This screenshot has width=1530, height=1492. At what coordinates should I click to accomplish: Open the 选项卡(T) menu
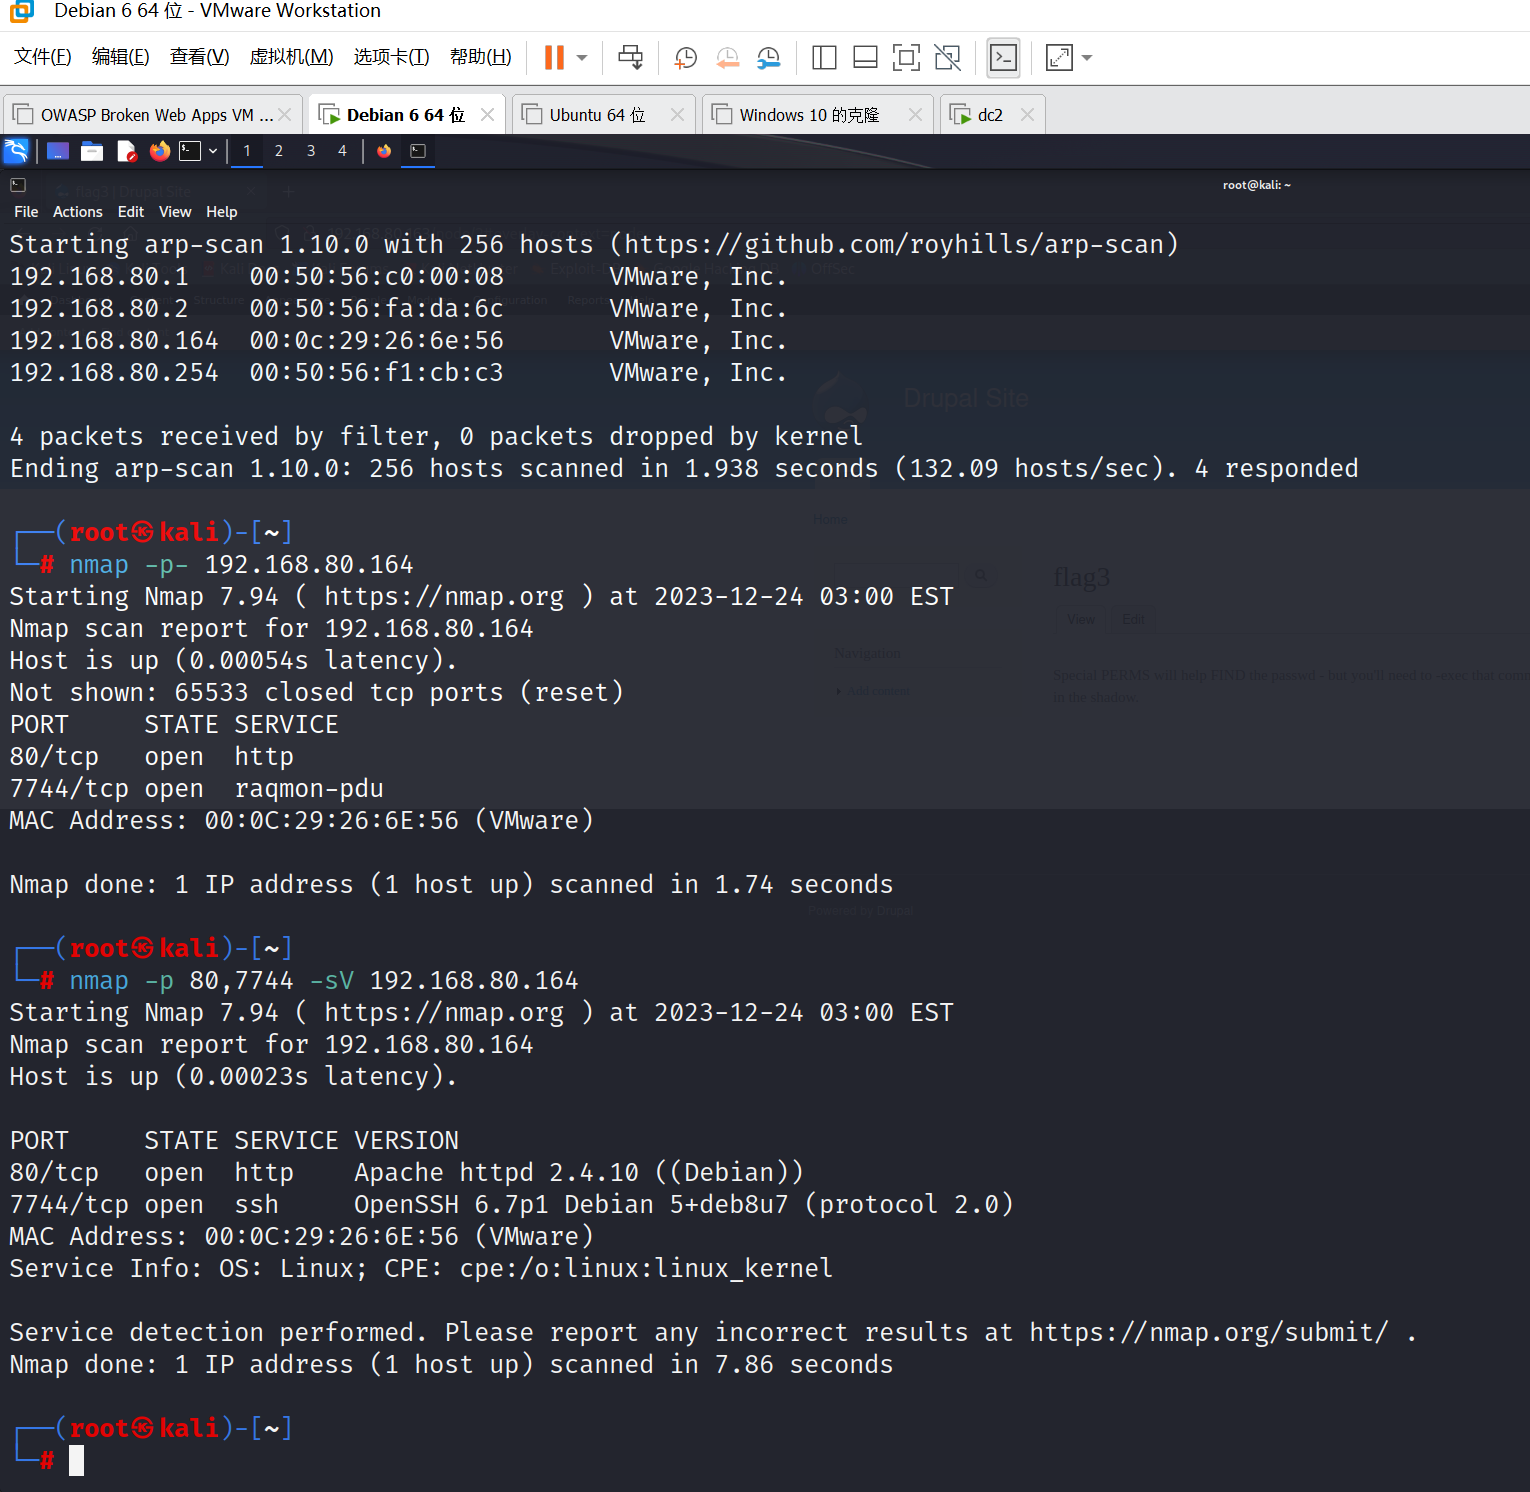pyautogui.click(x=391, y=57)
